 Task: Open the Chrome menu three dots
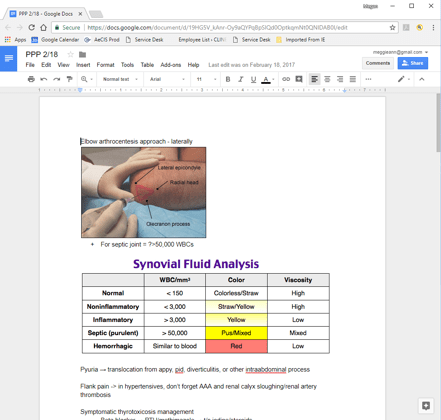(433, 28)
